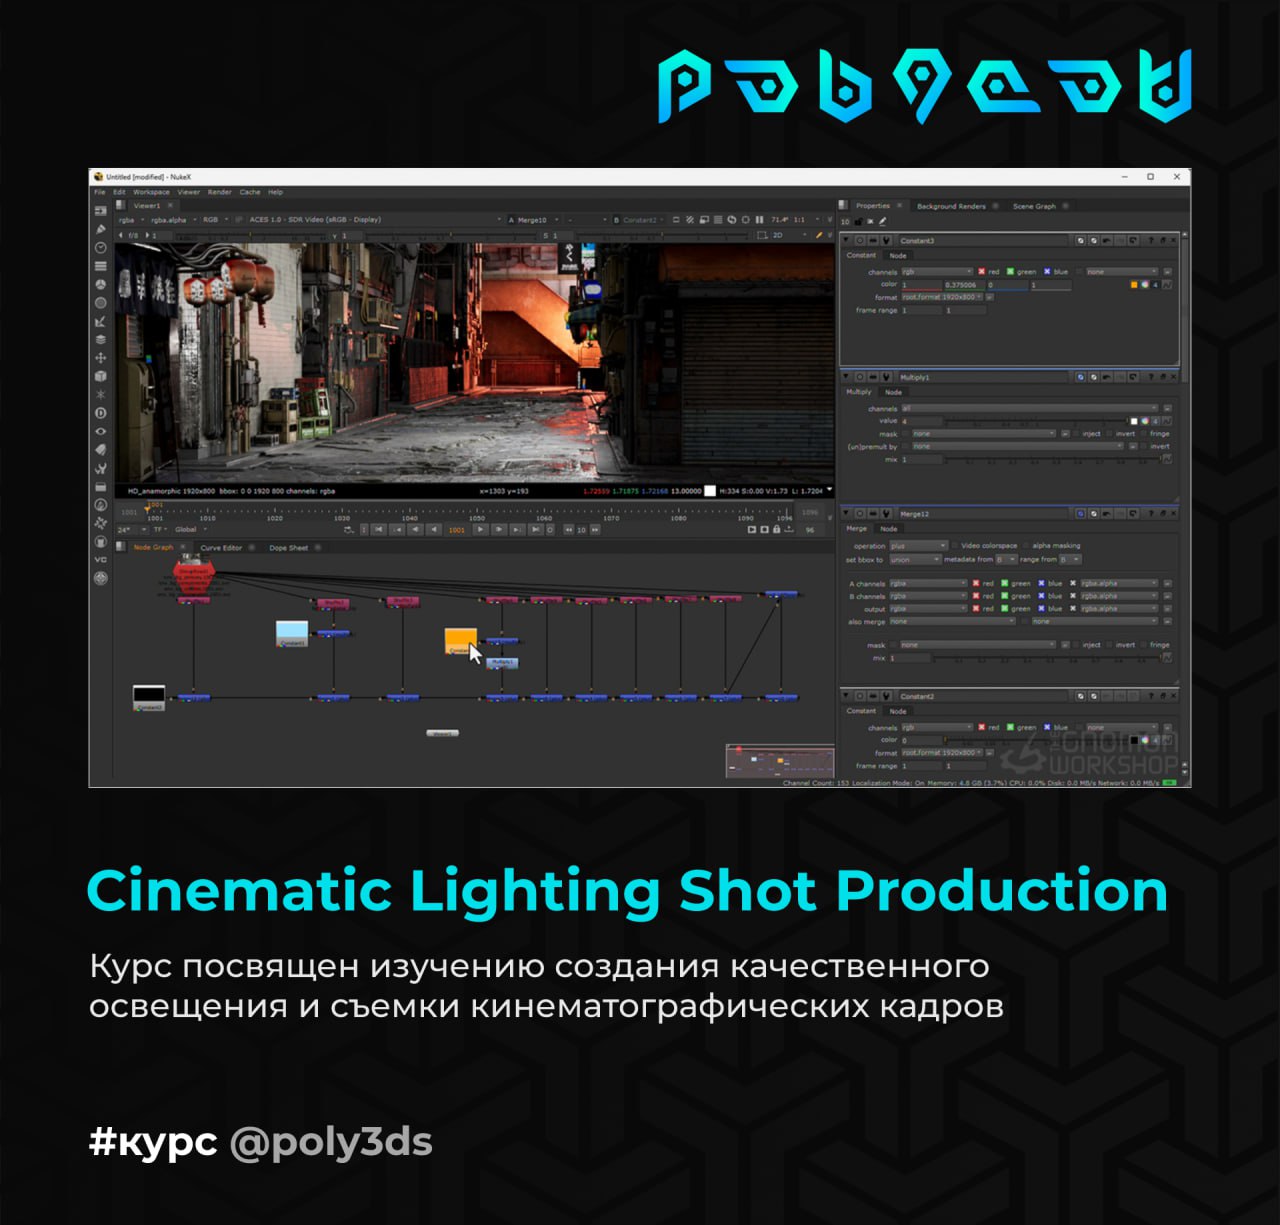Open the set bbox to union dropdown

[915, 559]
